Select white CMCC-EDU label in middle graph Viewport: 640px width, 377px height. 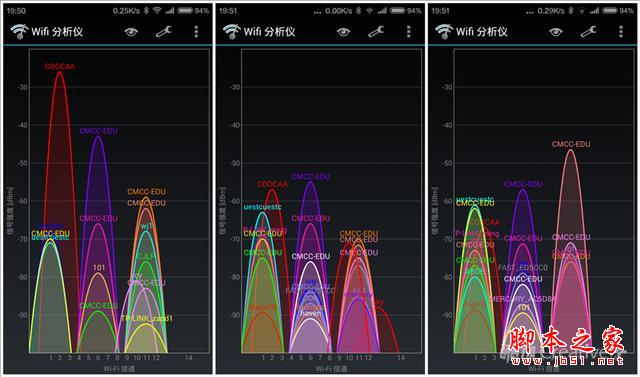[311, 256]
